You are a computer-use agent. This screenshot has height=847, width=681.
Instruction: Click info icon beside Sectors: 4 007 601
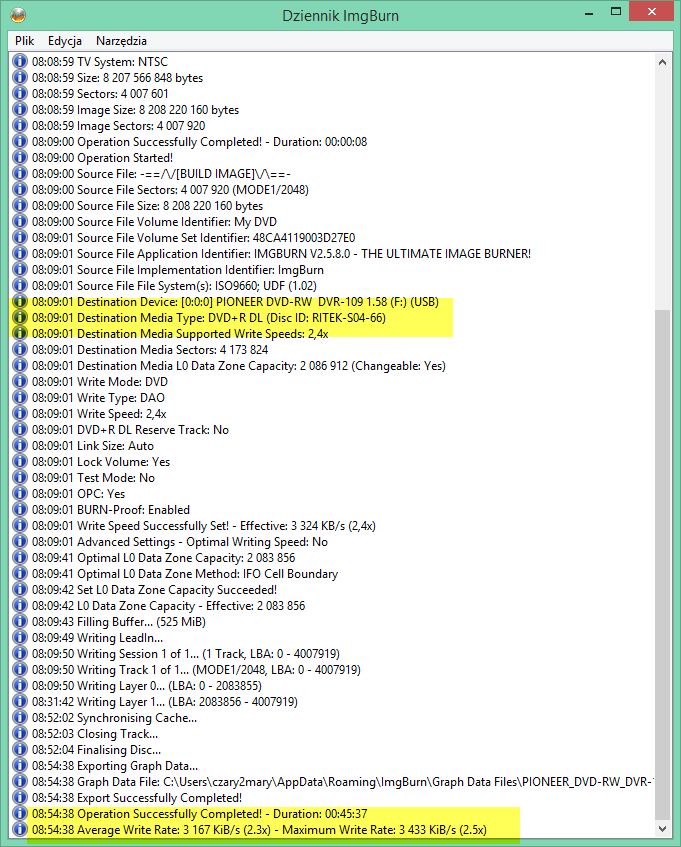(20, 93)
